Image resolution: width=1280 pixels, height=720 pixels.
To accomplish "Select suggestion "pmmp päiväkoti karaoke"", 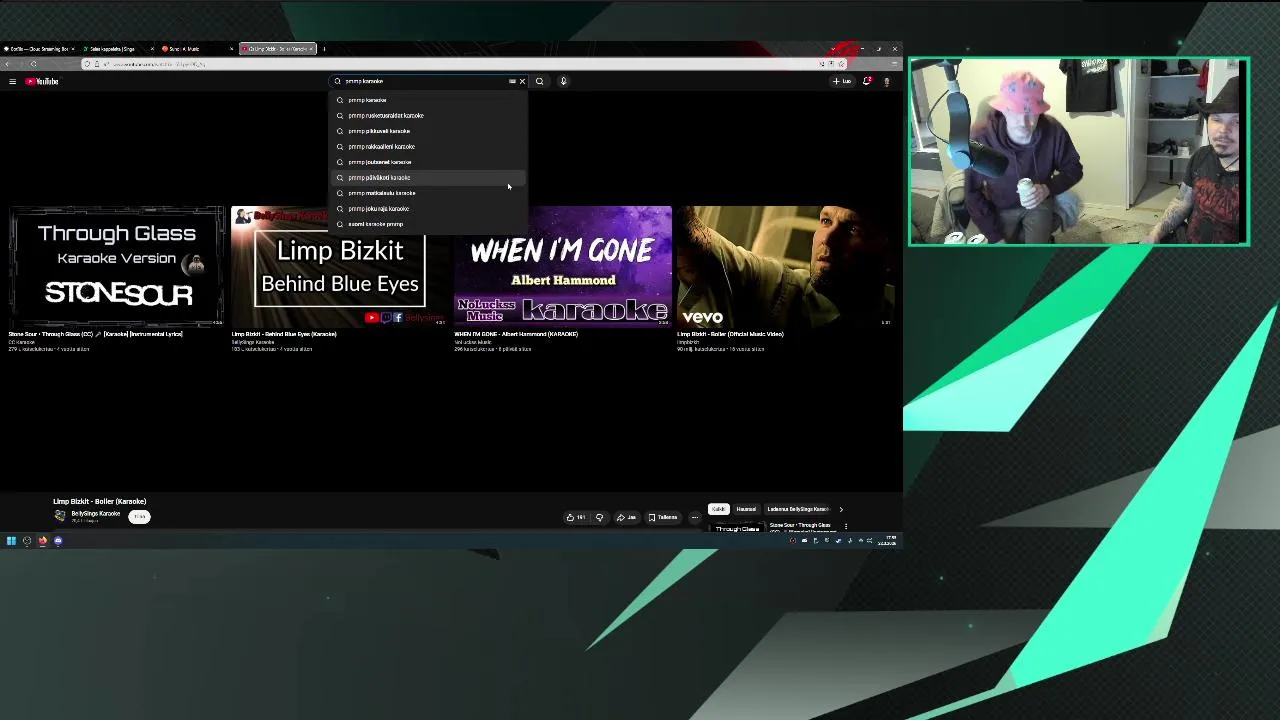I will [x=428, y=177].
